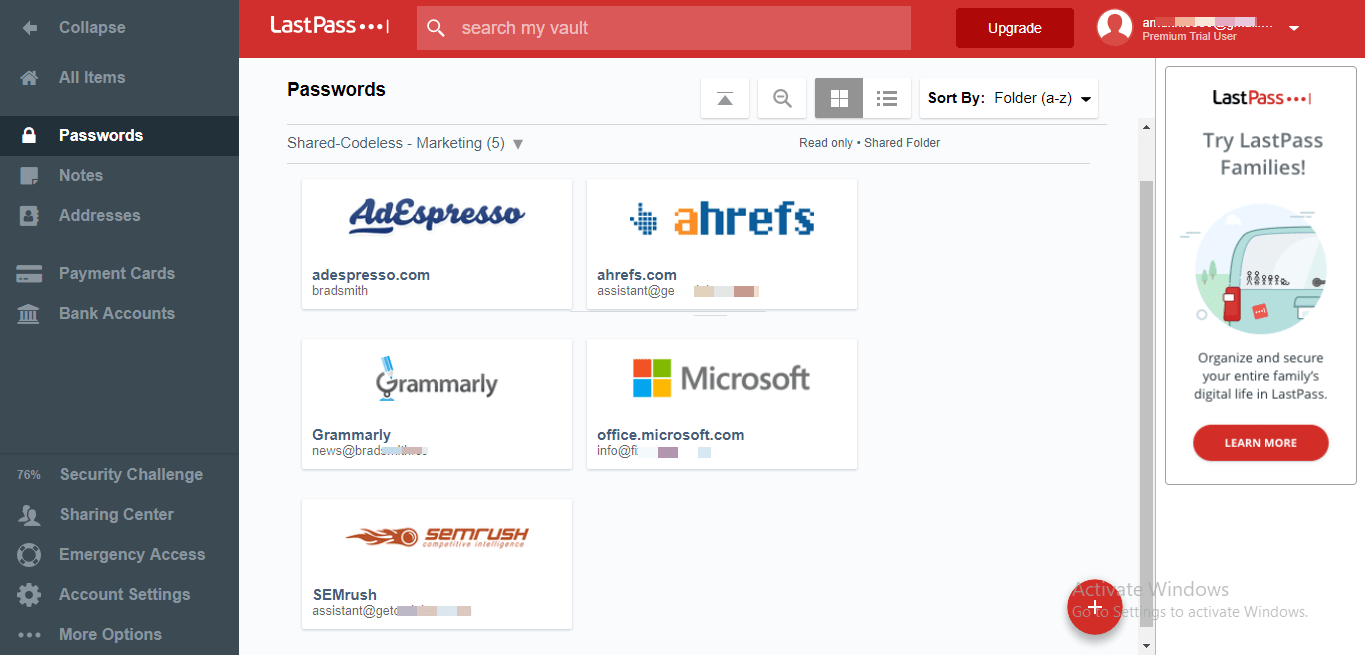Select Payment Cards in sidebar
The height and width of the screenshot is (655, 1365).
coord(117,274)
